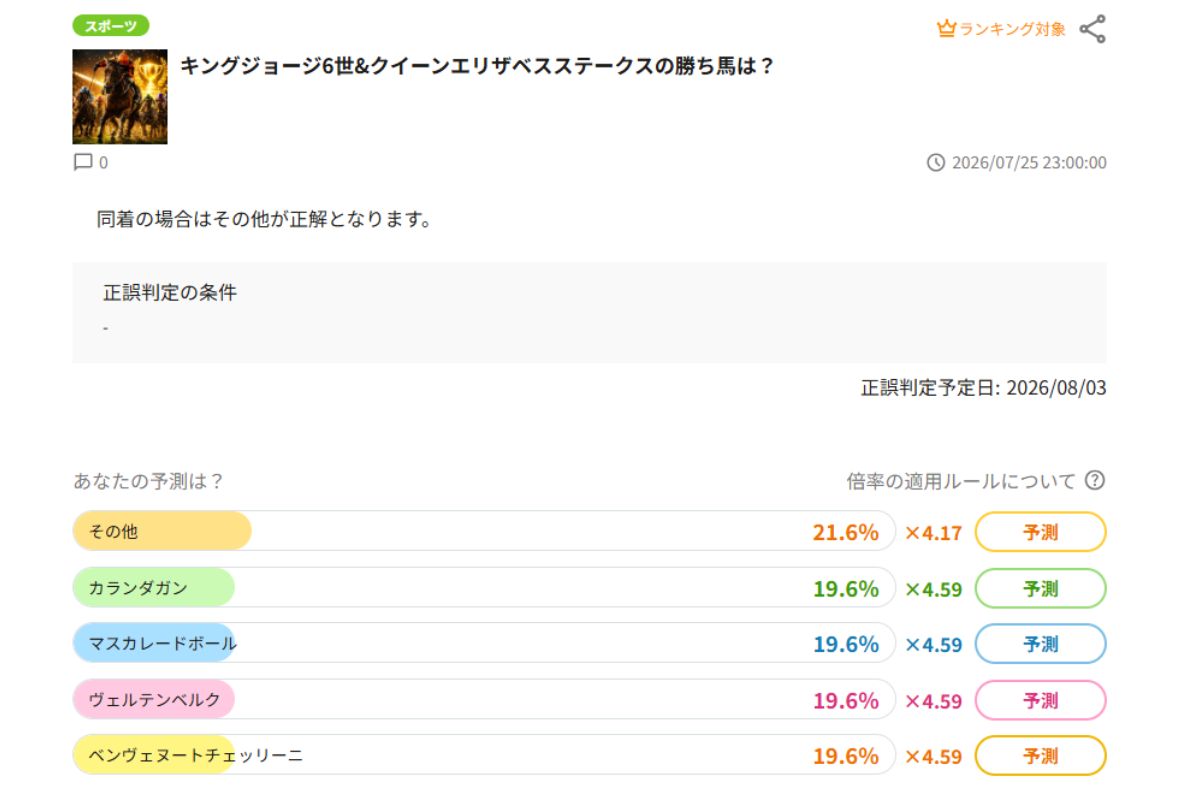The height and width of the screenshot is (800, 1200).
Task: Select the pink ヴェルテンベルク option bar
Action: click(x=484, y=699)
